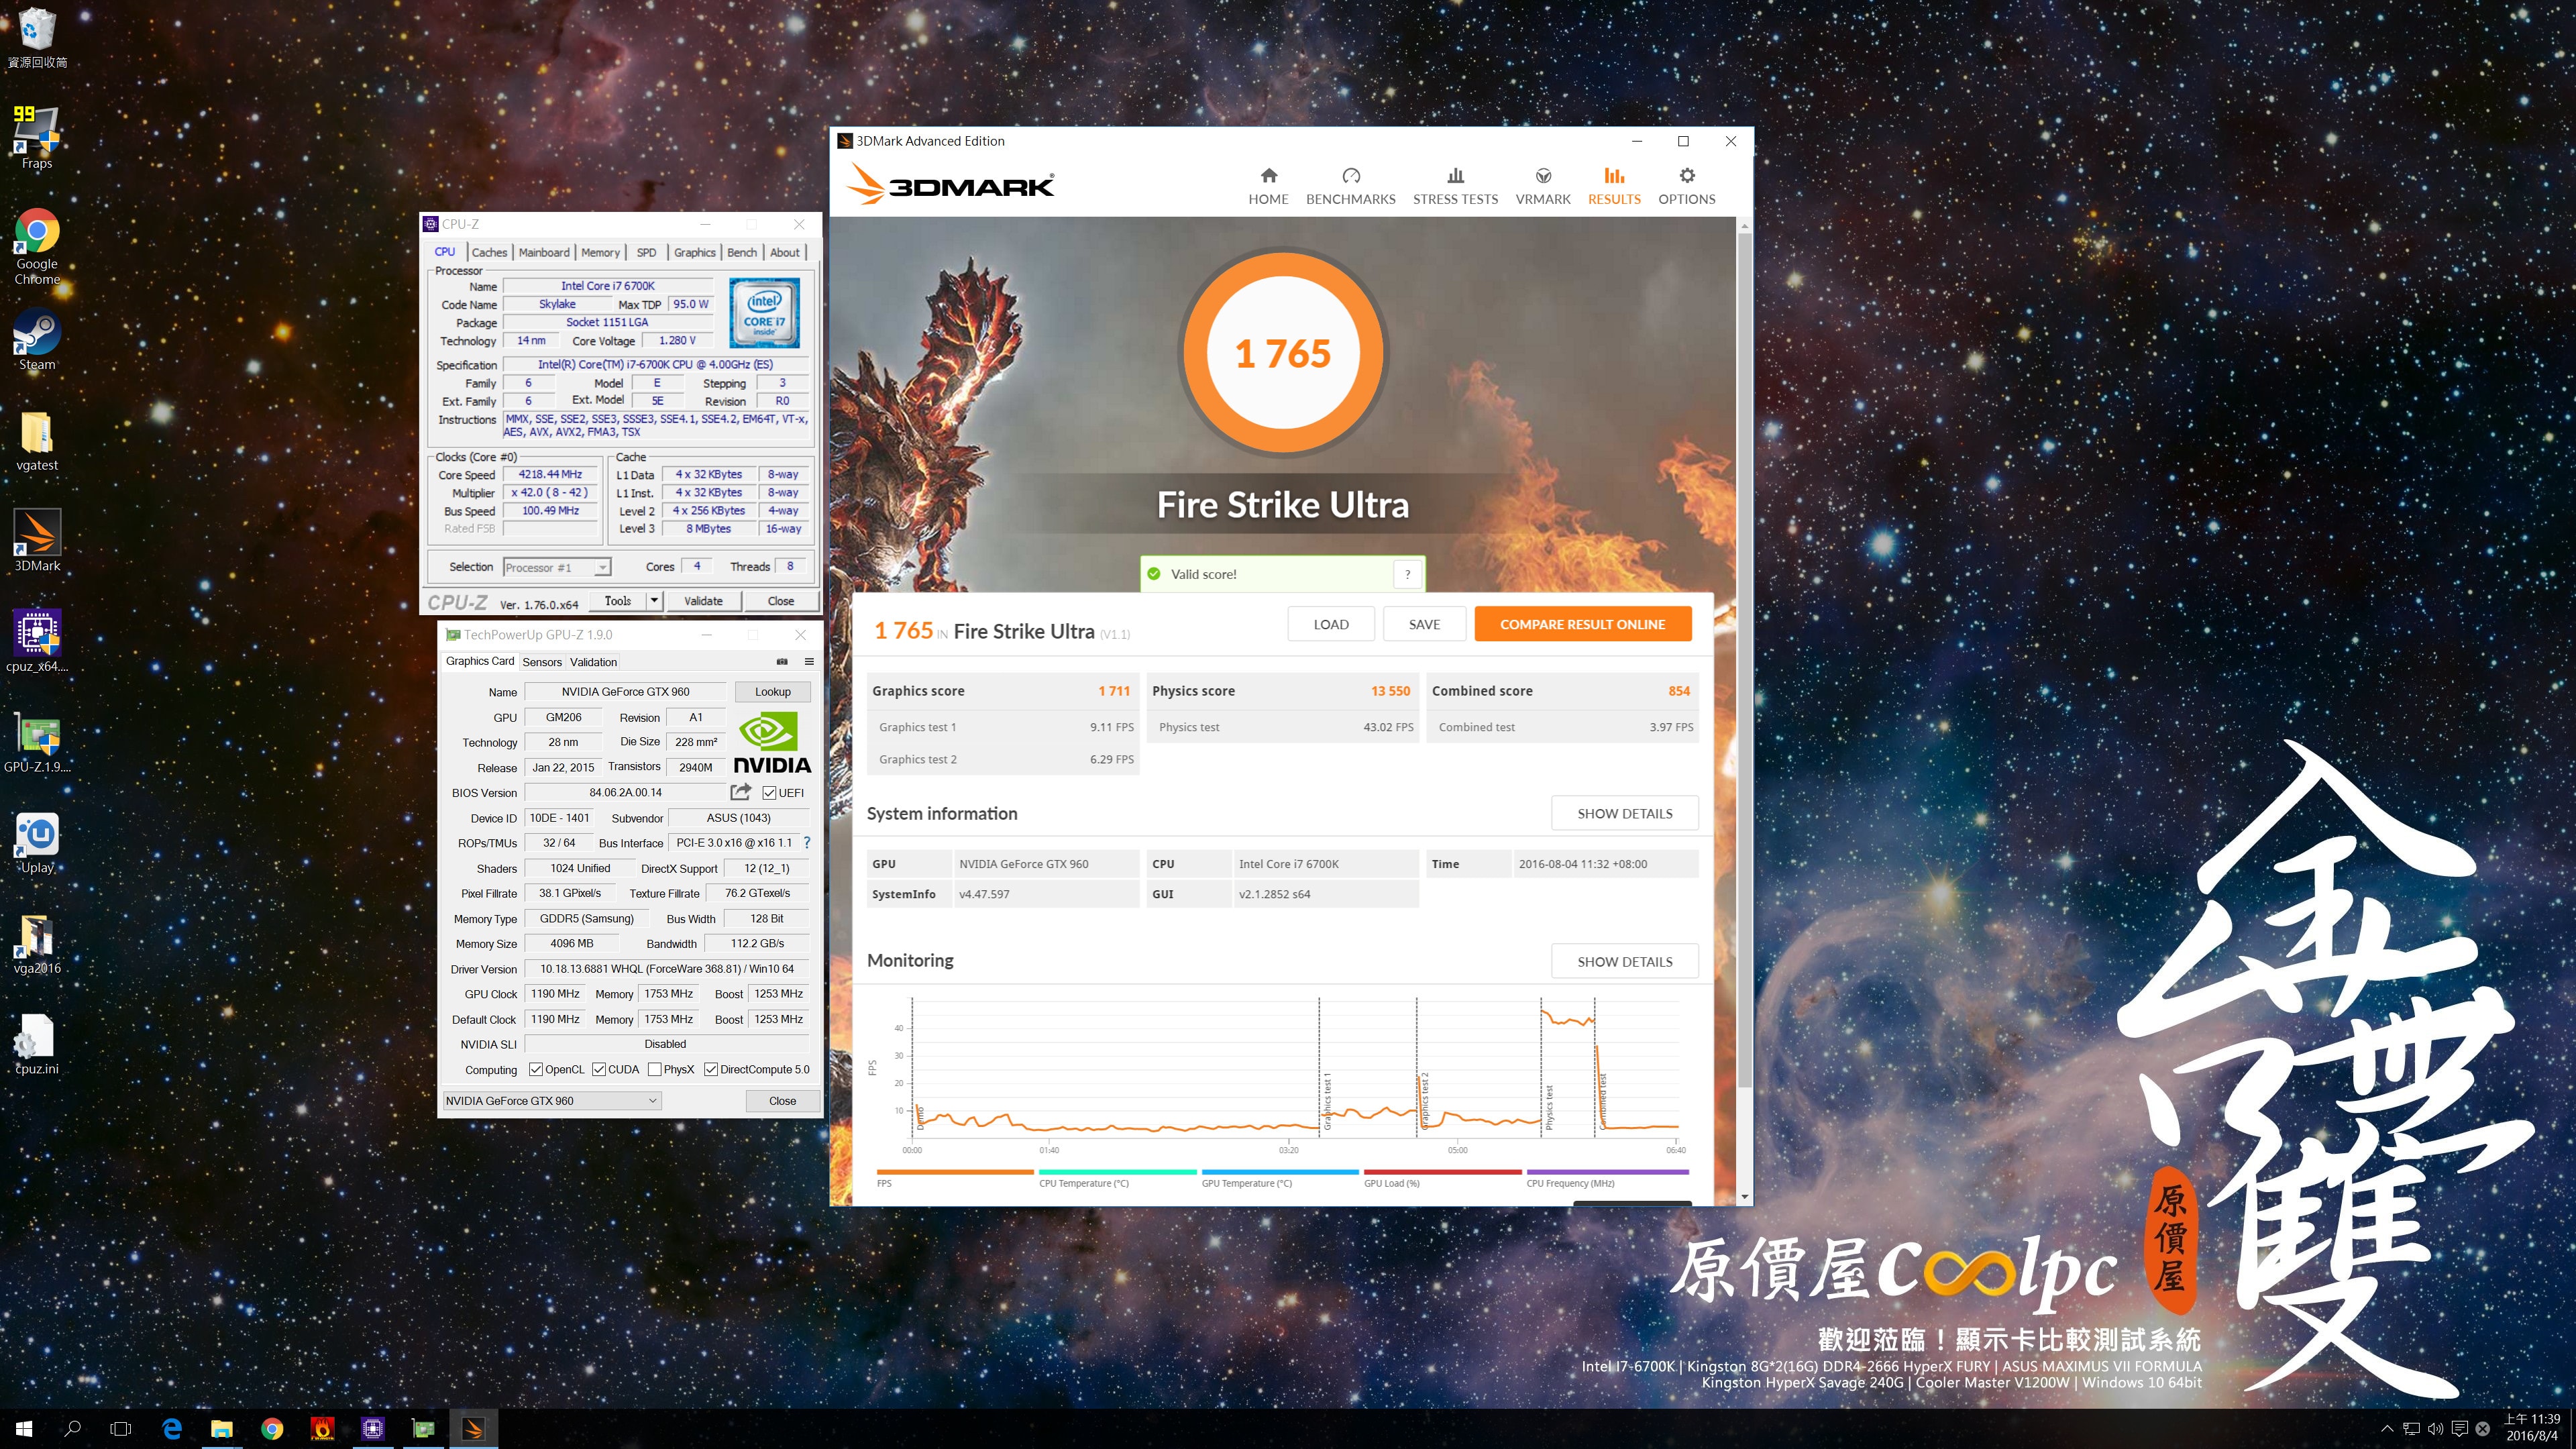Open Windows search from the taskbar
This screenshot has width=2576, height=1449.
point(72,1429)
